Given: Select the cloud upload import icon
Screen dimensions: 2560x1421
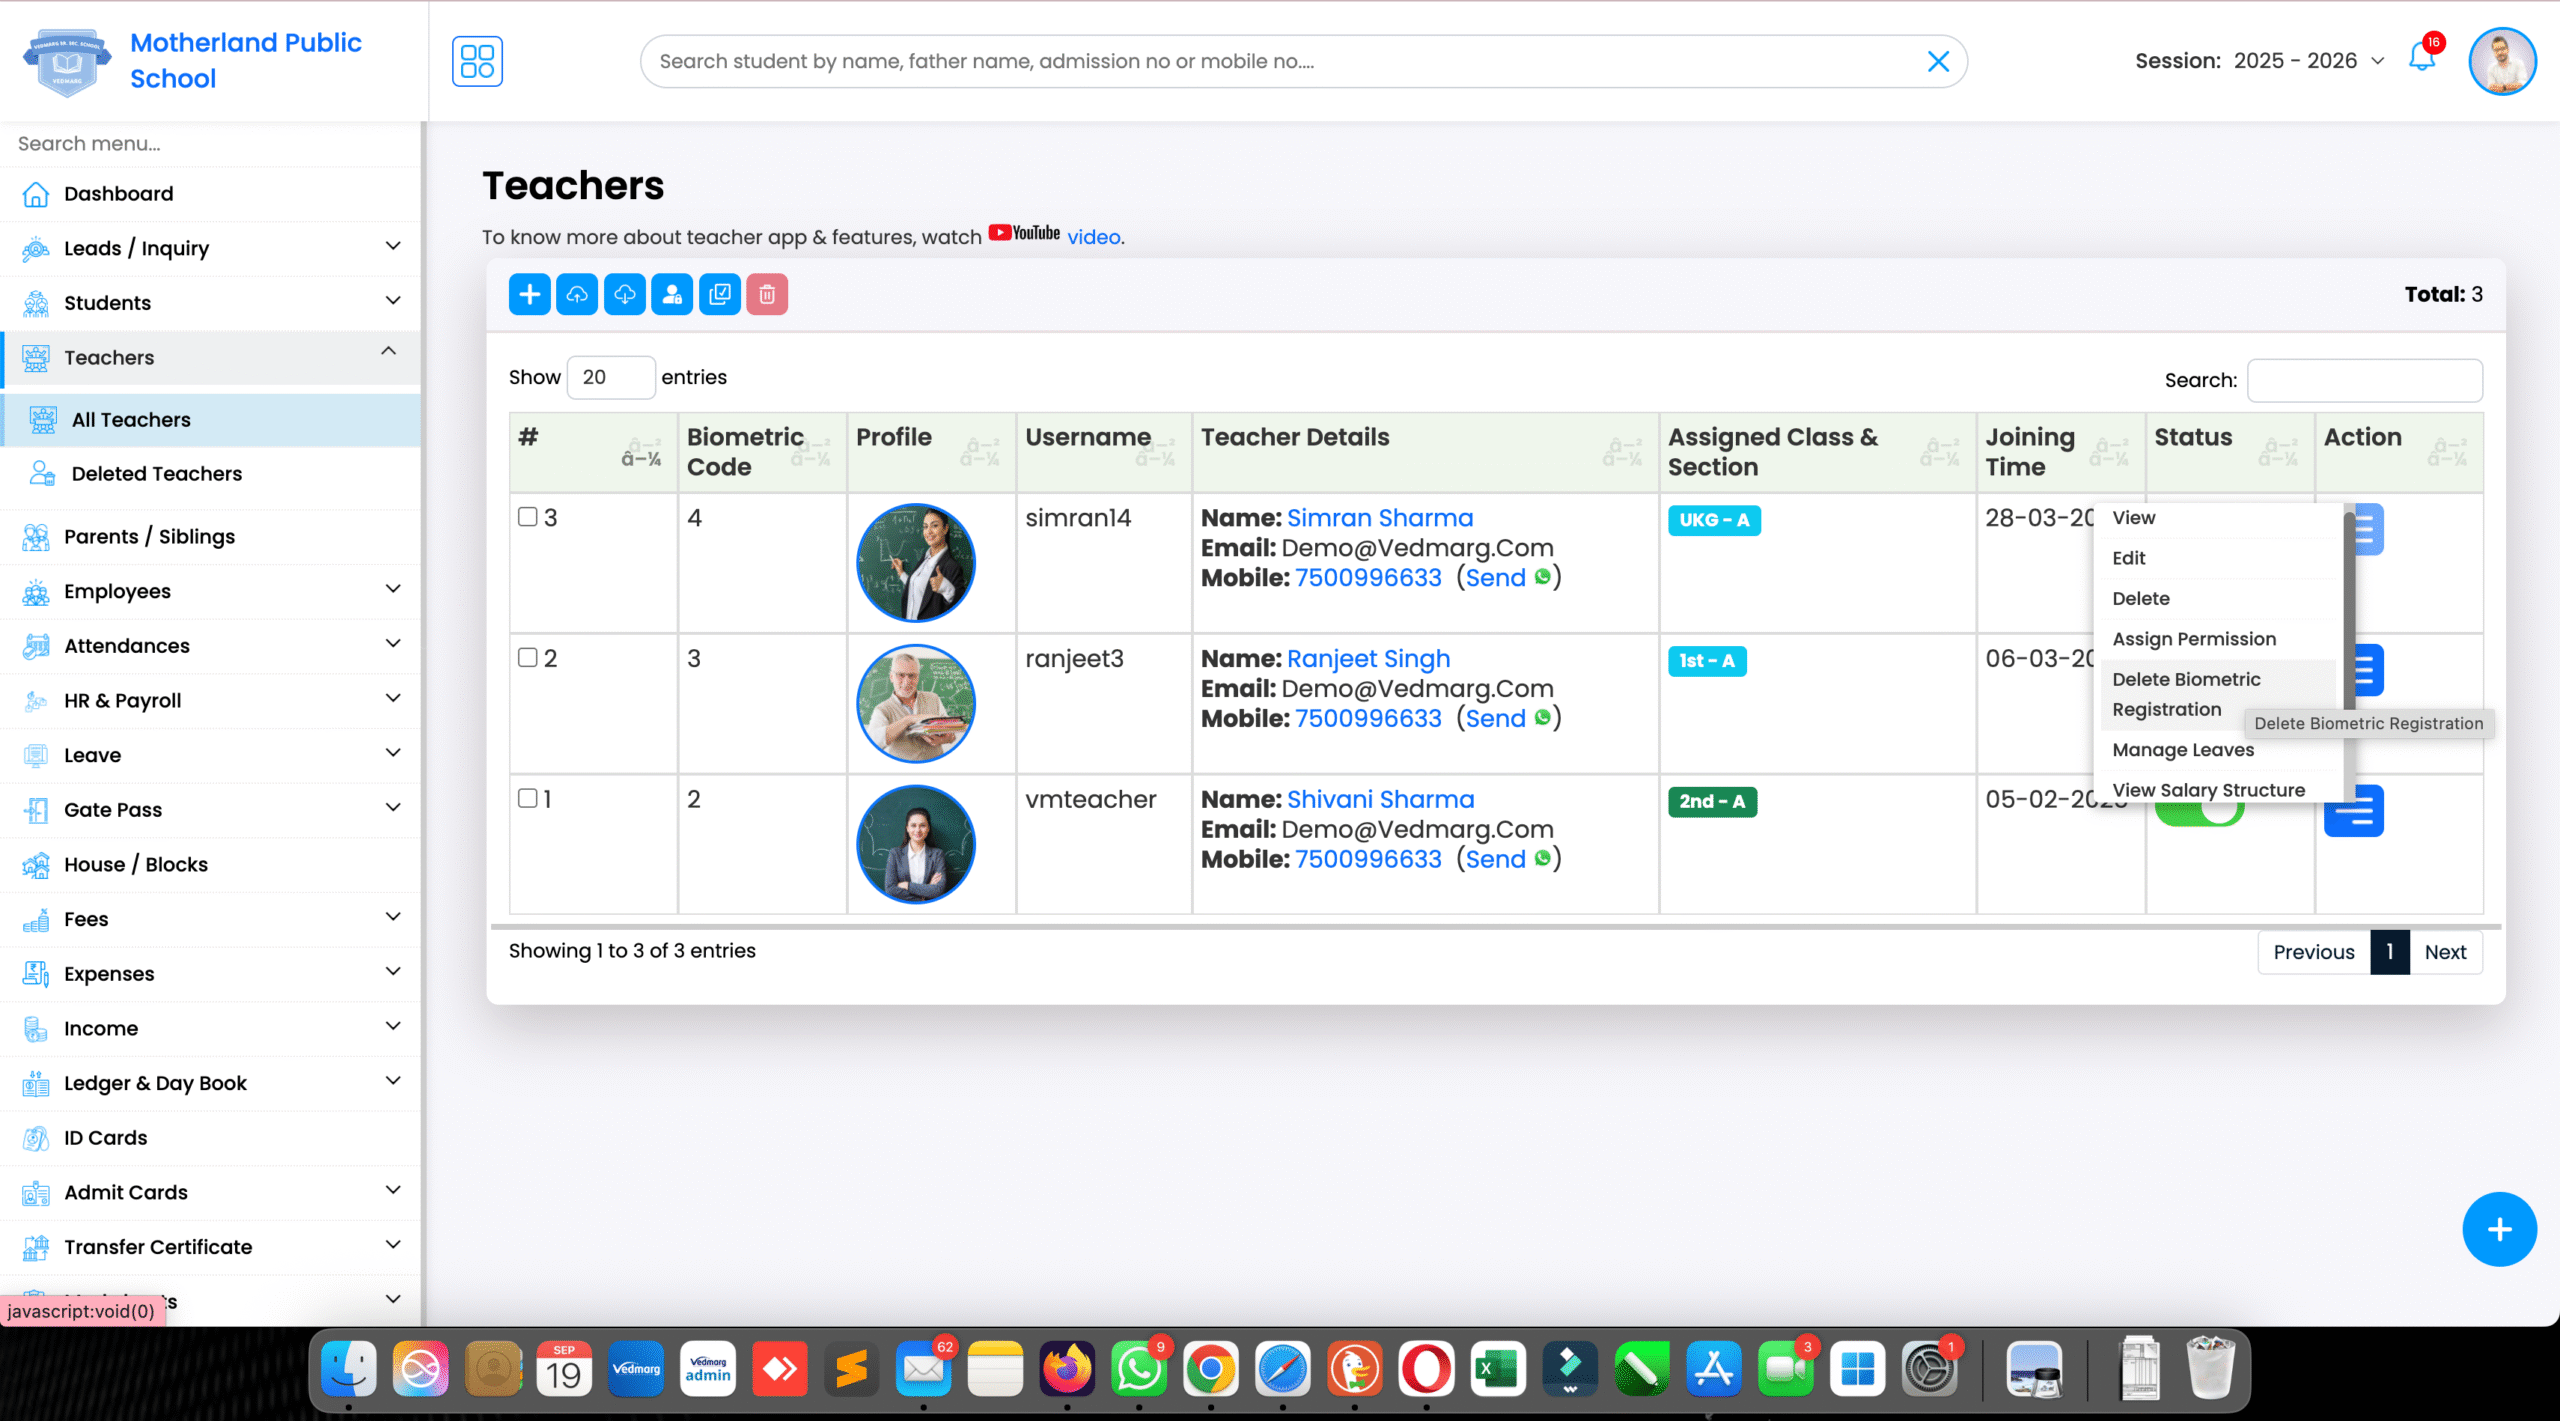Looking at the screenshot, I should click(x=577, y=294).
